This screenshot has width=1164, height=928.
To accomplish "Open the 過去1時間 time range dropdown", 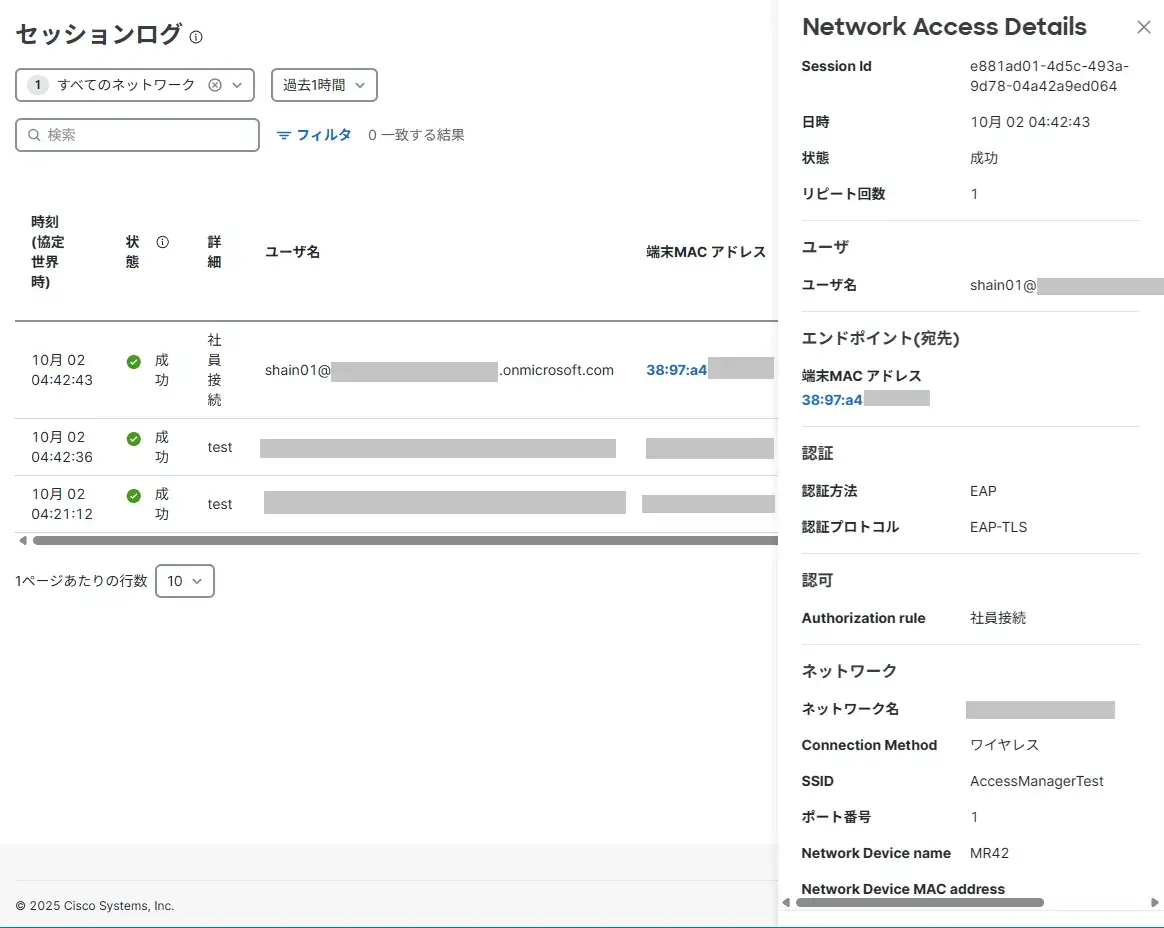I will coord(324,85).
